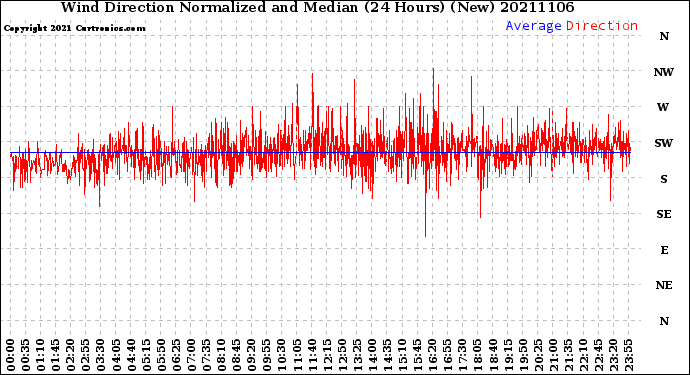Click the 04:05 time axis label
This screenshot has width=690, height=375.
click(116, 355)
